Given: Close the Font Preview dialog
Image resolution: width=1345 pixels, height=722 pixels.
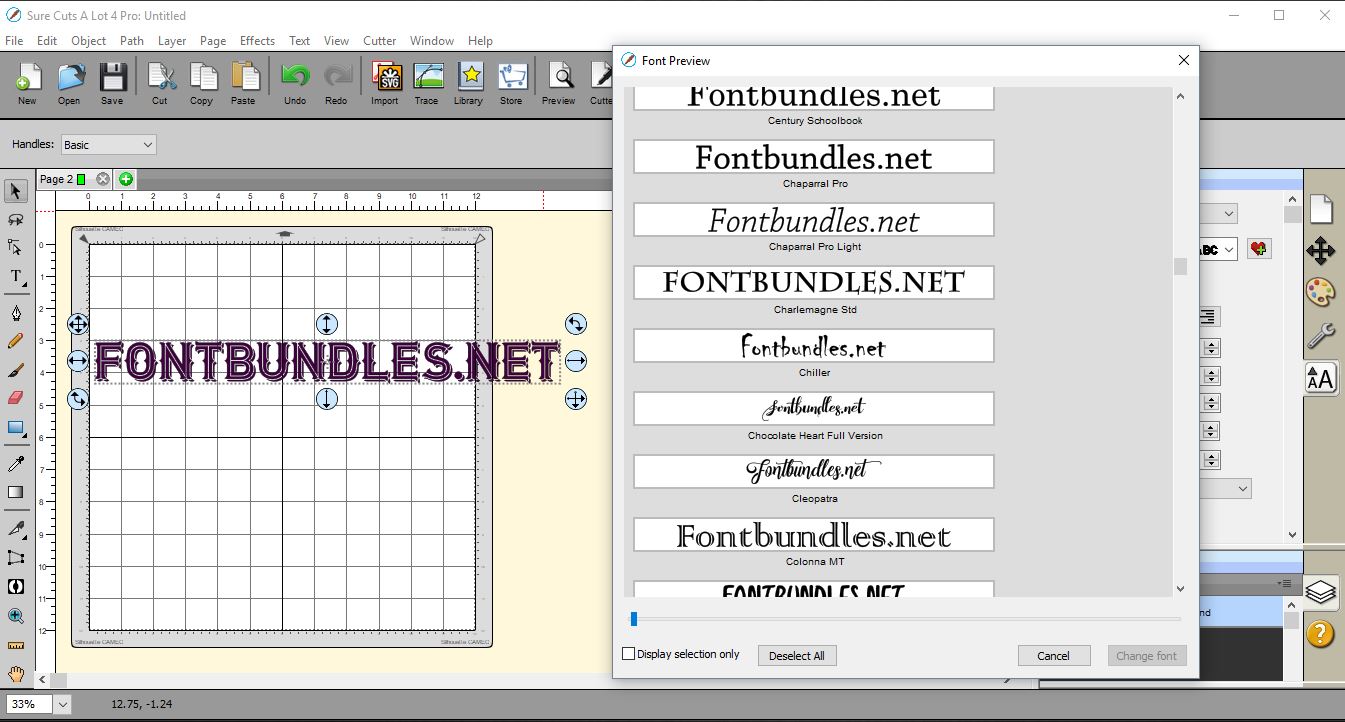Looking at the screenshot, I should (x=1184, y=60).
